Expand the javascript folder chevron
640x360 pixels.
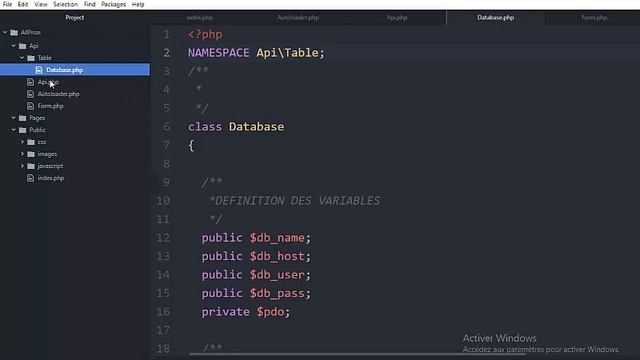[x=22, y=166]
